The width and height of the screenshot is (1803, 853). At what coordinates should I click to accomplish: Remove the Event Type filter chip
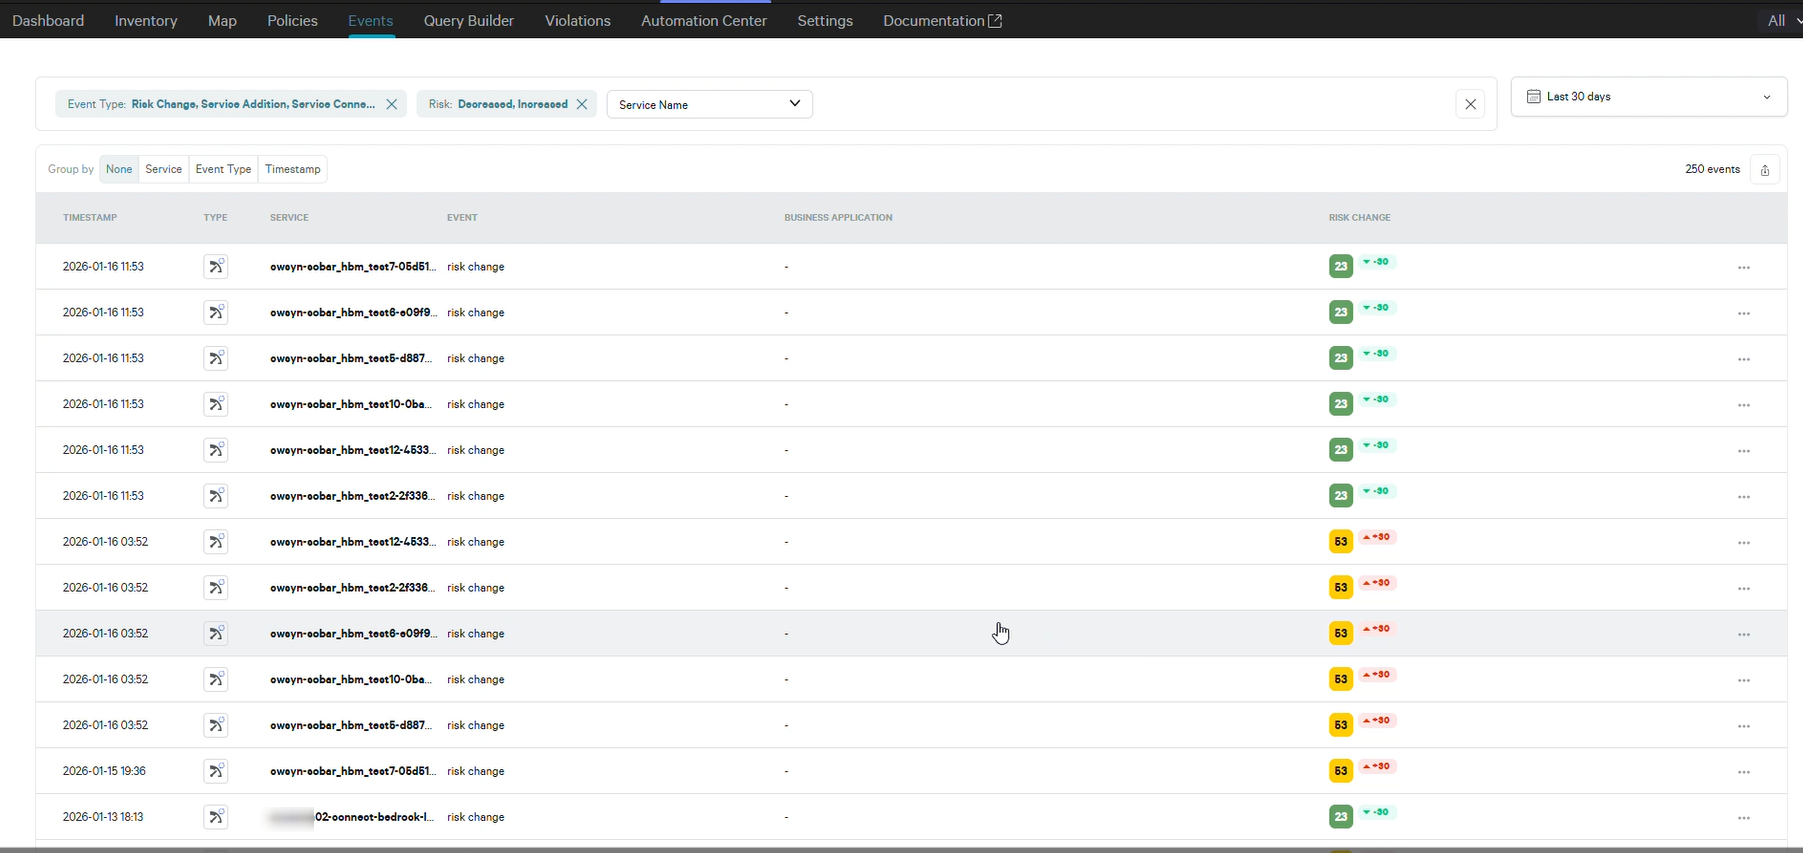tap(391, 104)
